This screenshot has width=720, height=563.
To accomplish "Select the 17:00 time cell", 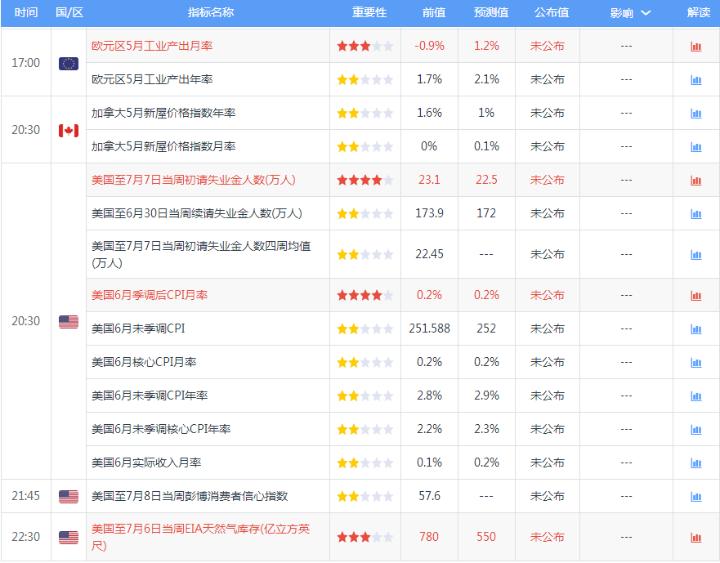I will [x=26, y=63].
